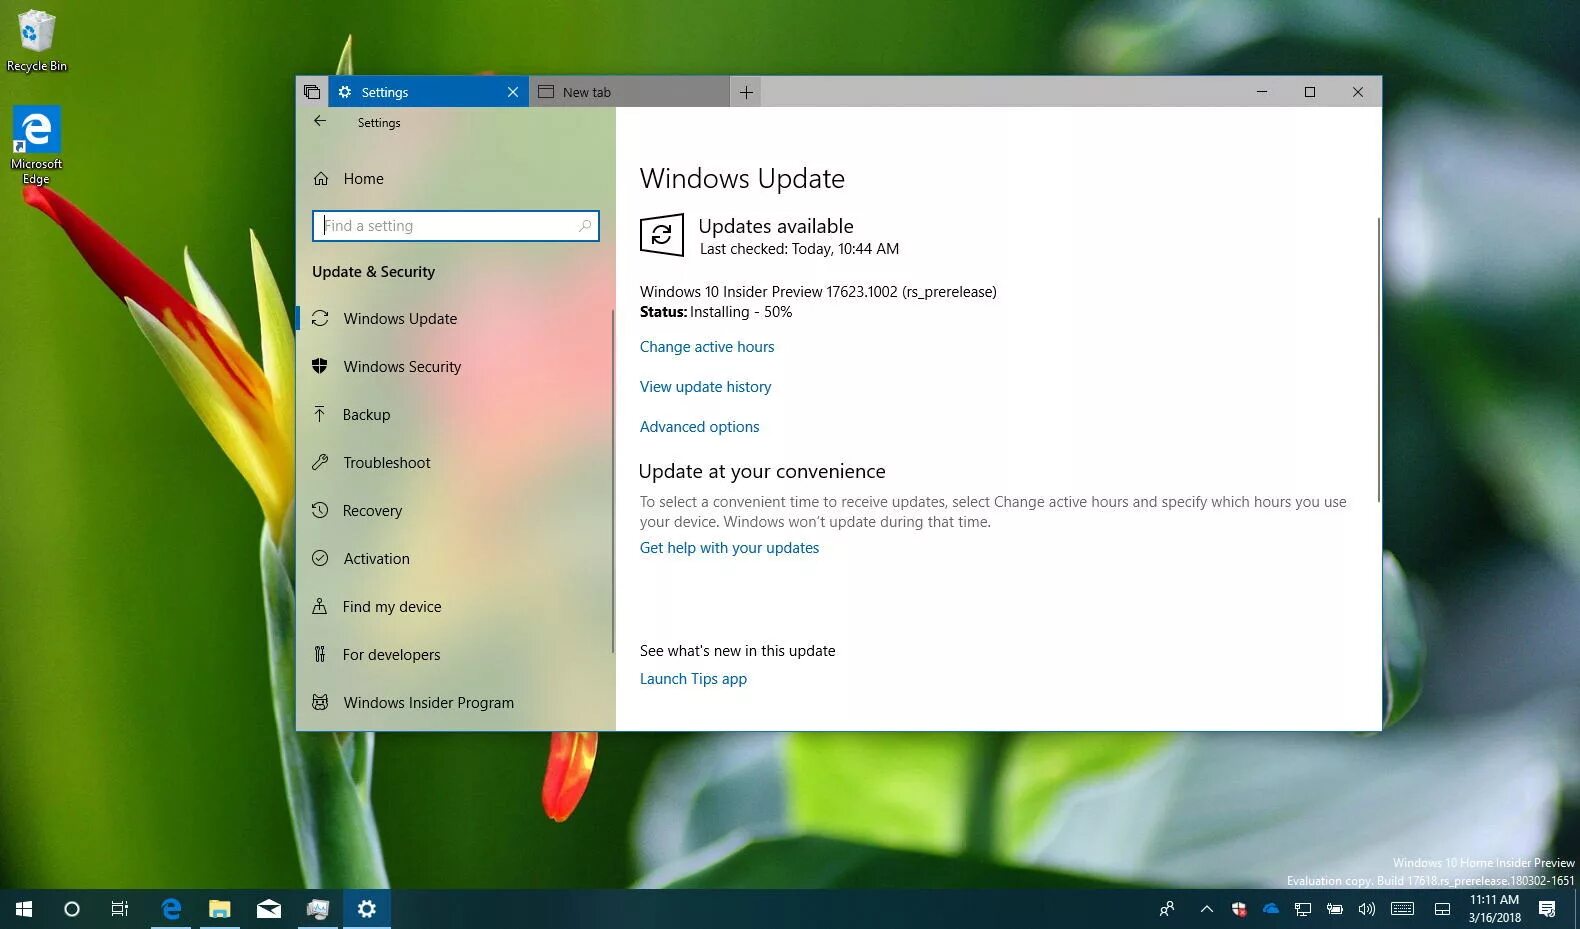Open the Troubleshoot page
The height and width of the screenshot is (929, 1580).
tap(455, 462)
